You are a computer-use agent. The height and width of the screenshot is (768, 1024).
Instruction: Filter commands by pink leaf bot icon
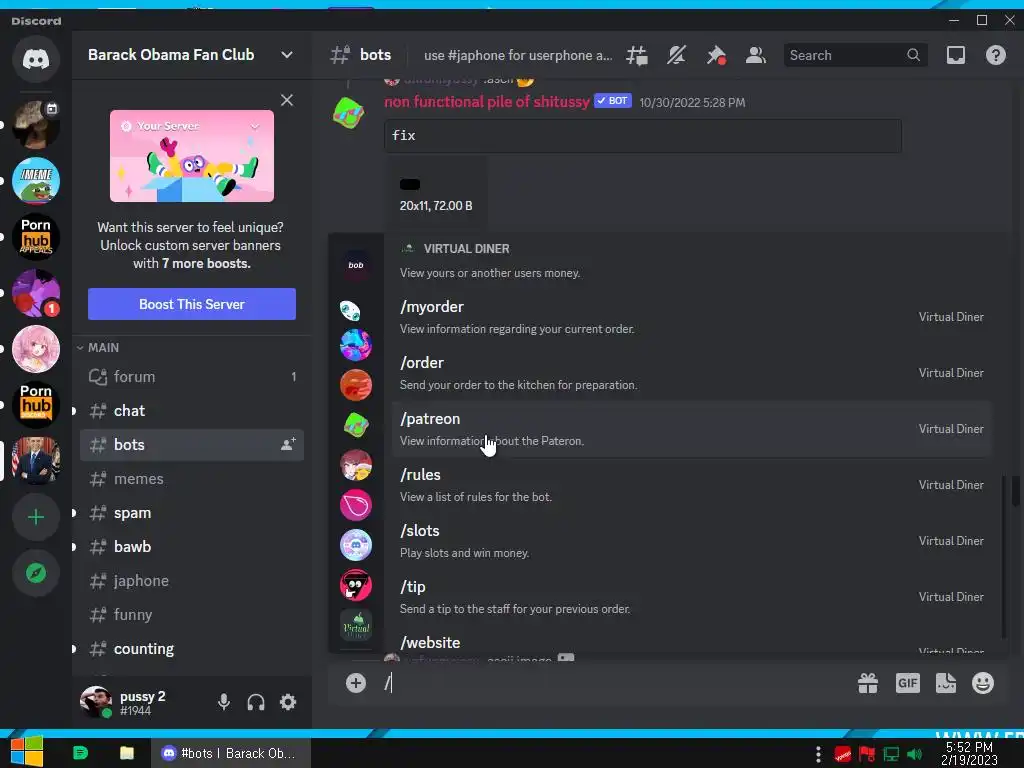356,505
